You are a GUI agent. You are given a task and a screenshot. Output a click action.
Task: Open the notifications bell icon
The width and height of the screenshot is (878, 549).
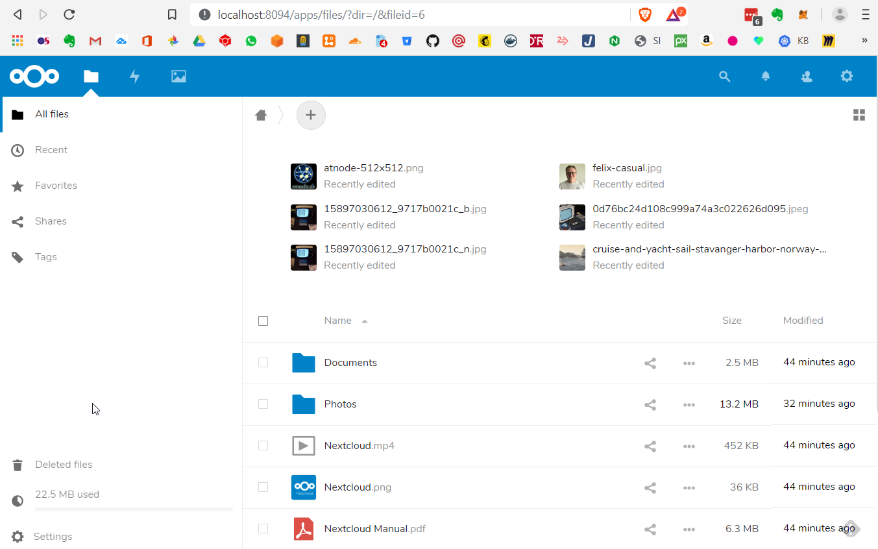click(x=766, y=76)
